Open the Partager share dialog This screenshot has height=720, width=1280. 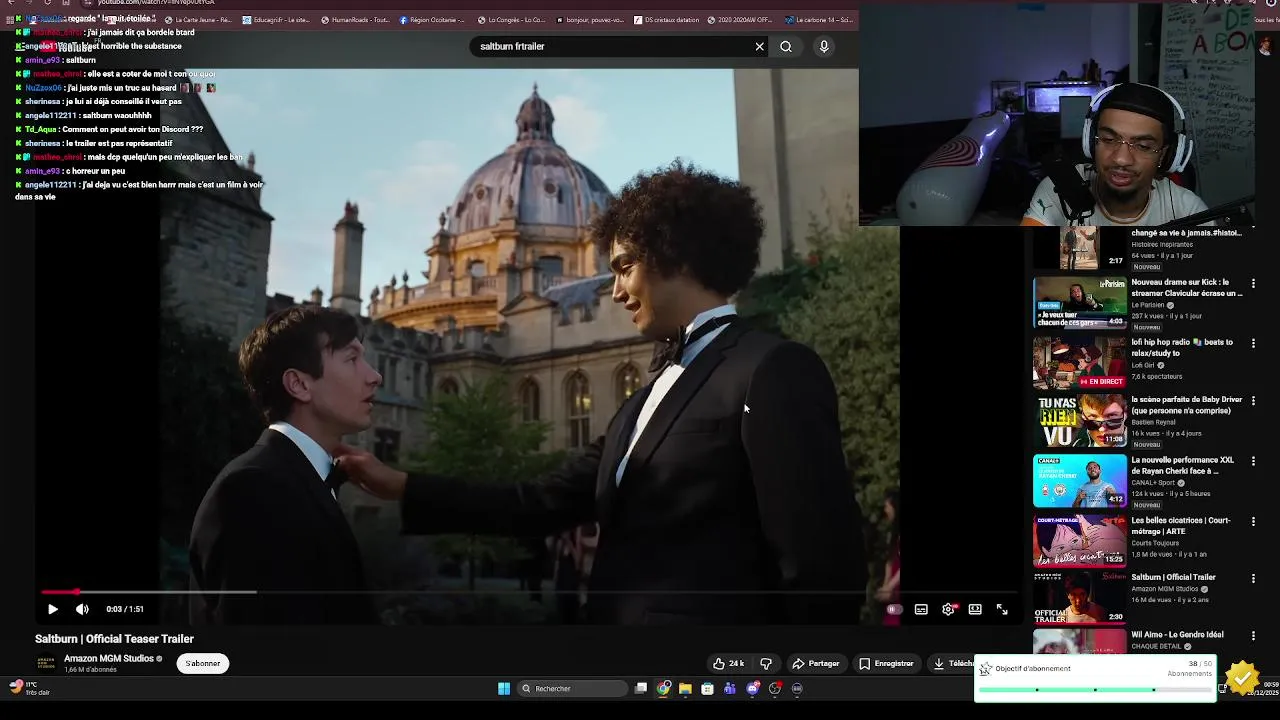point(815,663)
